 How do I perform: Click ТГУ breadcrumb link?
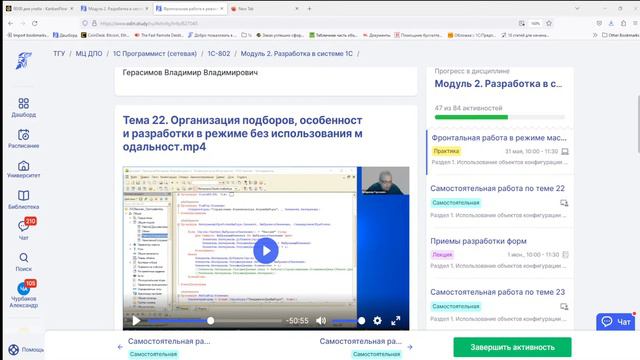click(59, 53)
